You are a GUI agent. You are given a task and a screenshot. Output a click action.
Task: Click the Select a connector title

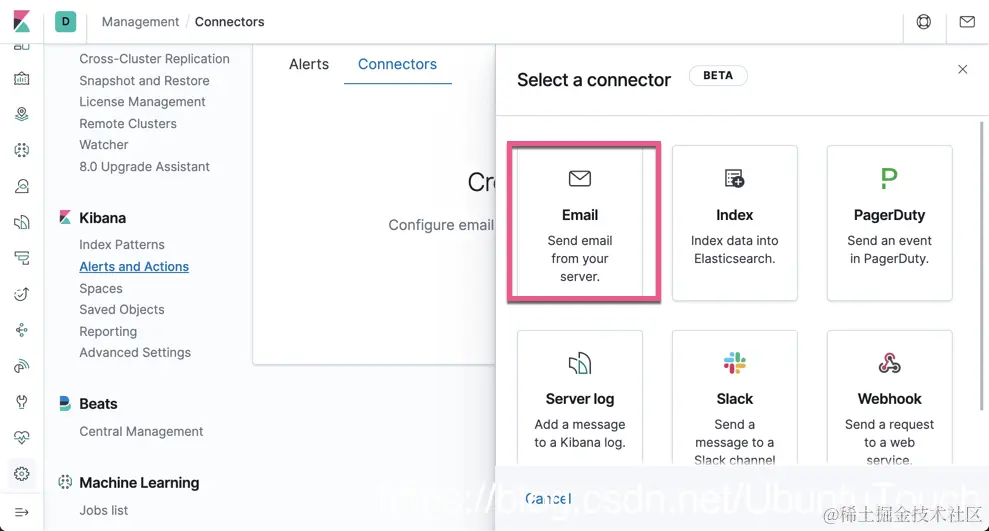[x=594, y=80]
